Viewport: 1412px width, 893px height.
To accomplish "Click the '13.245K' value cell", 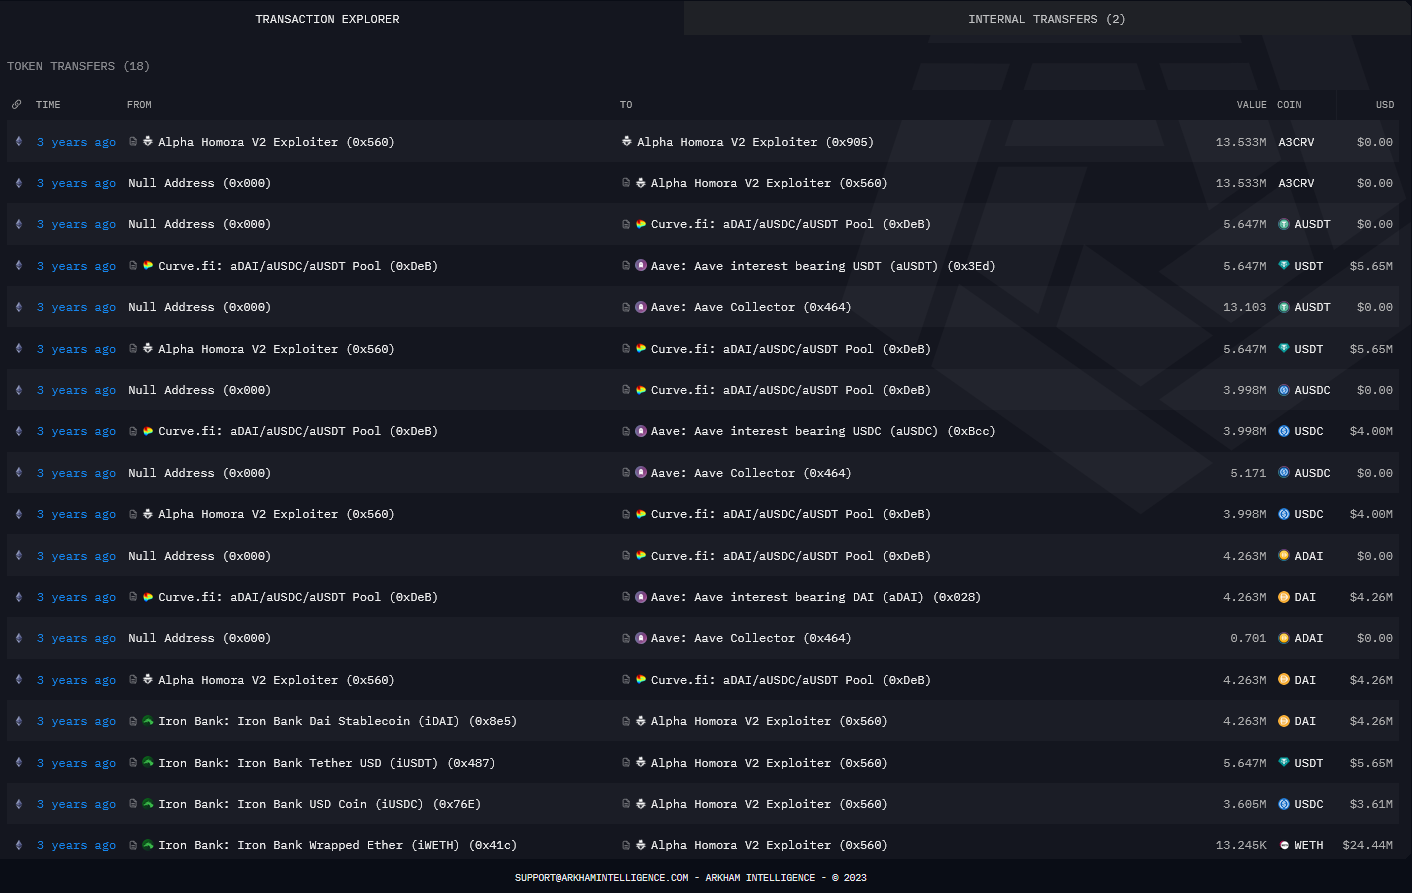I will 1241,845.
